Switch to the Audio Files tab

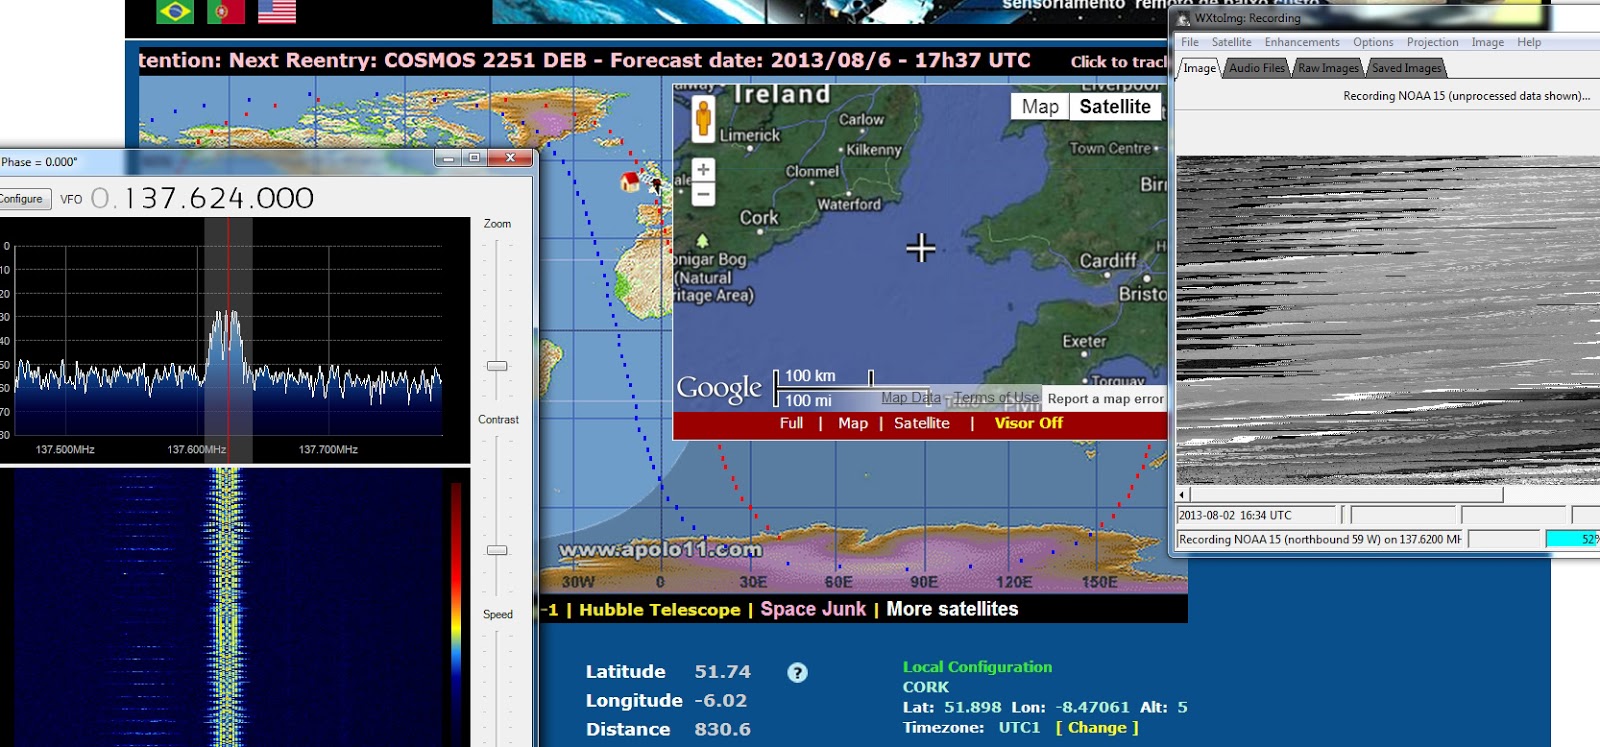[1257, 68]
